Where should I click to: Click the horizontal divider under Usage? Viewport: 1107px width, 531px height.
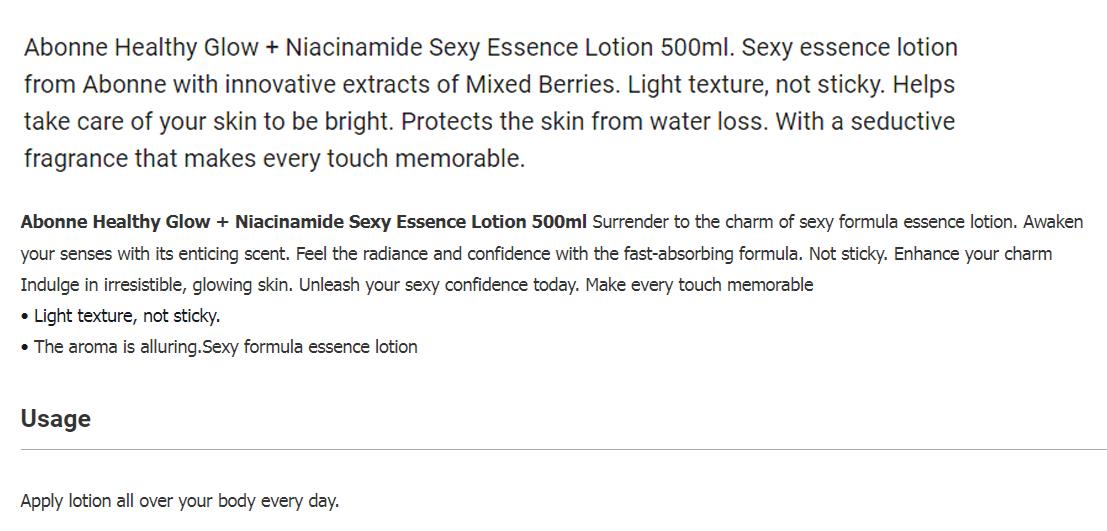click(563, 449)
